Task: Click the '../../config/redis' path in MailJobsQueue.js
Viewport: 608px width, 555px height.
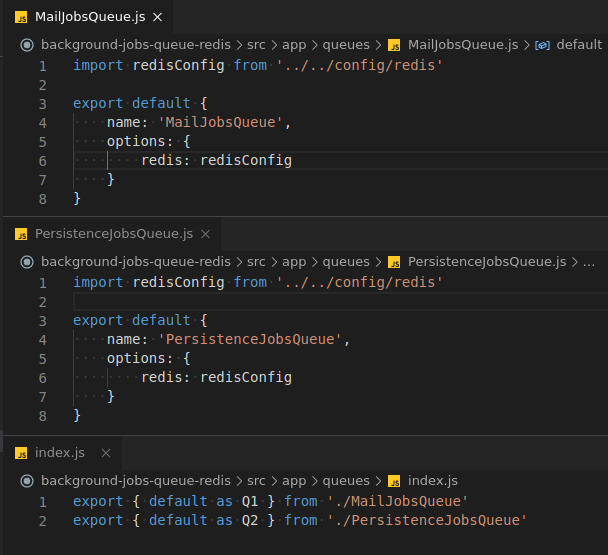Action: (359, 65)
